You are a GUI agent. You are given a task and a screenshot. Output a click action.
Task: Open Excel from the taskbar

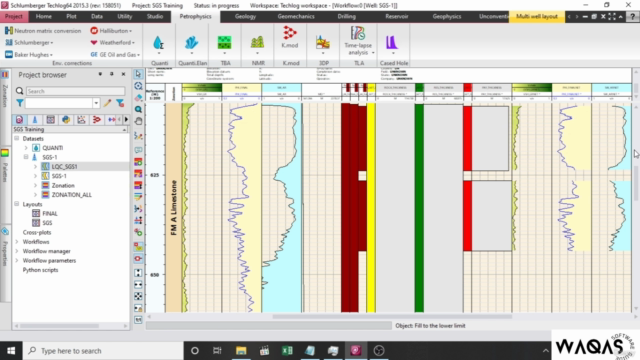click(287, 351)
